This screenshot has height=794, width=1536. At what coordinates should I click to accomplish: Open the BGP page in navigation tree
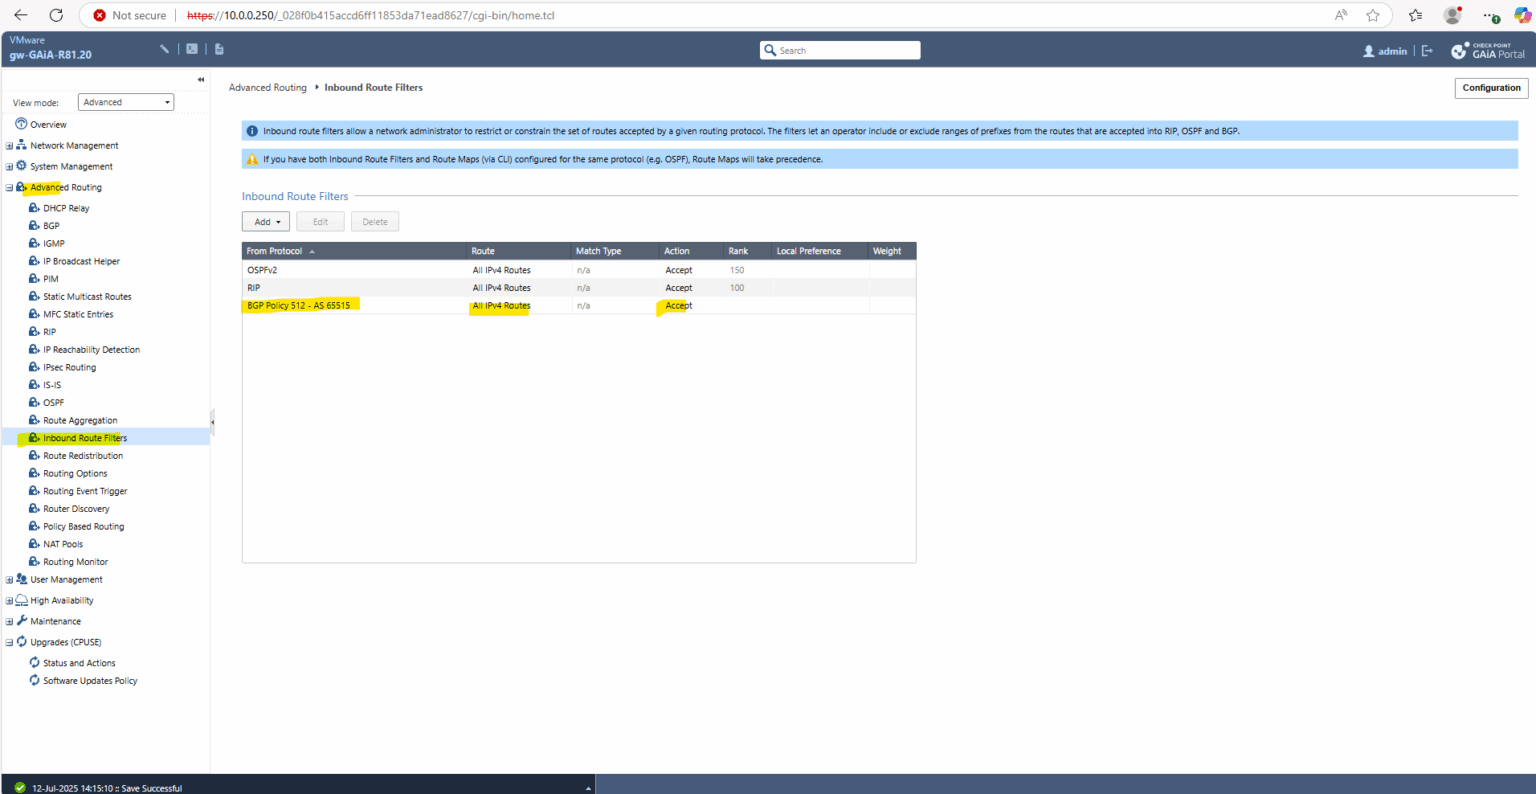(x=51, y=226)
